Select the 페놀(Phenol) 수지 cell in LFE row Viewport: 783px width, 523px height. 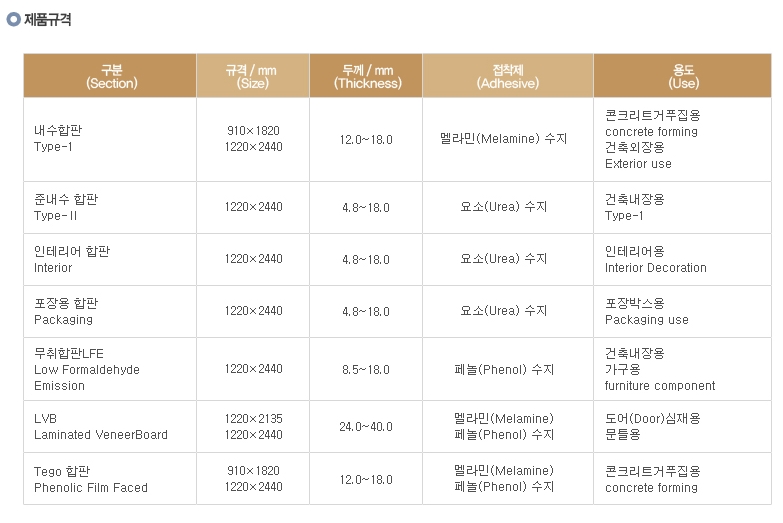click(508, 369)
